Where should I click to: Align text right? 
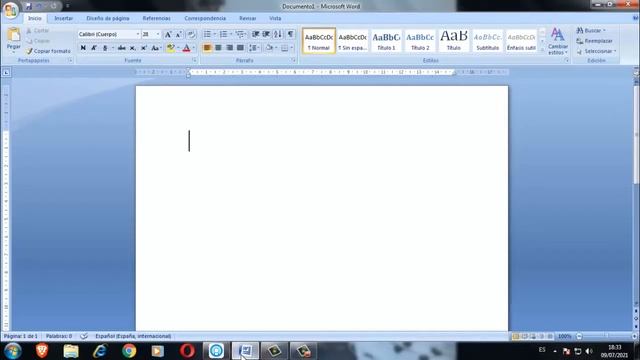point(229,48)
